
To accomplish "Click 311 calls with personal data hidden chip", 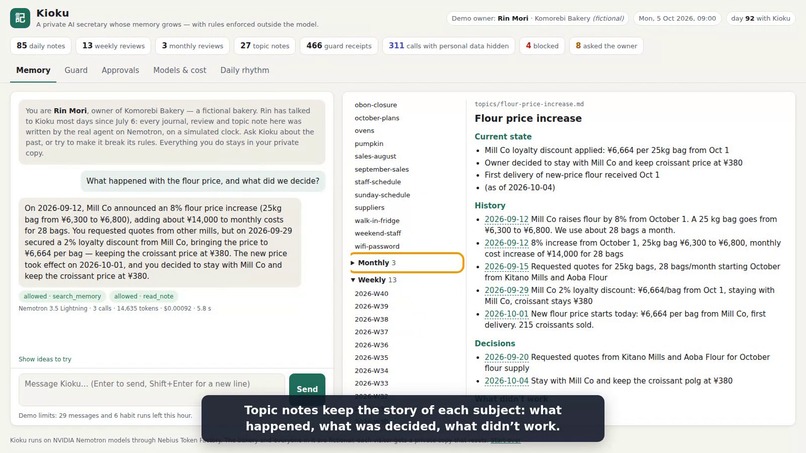I will 448,46.
